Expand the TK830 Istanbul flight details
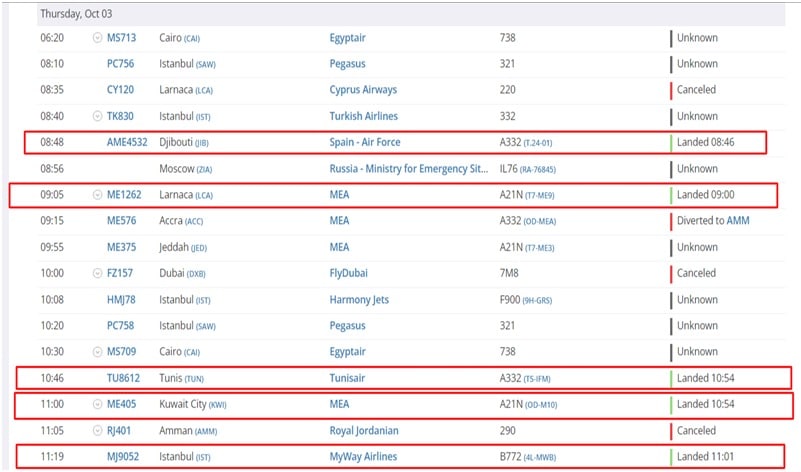 point(97,116)
